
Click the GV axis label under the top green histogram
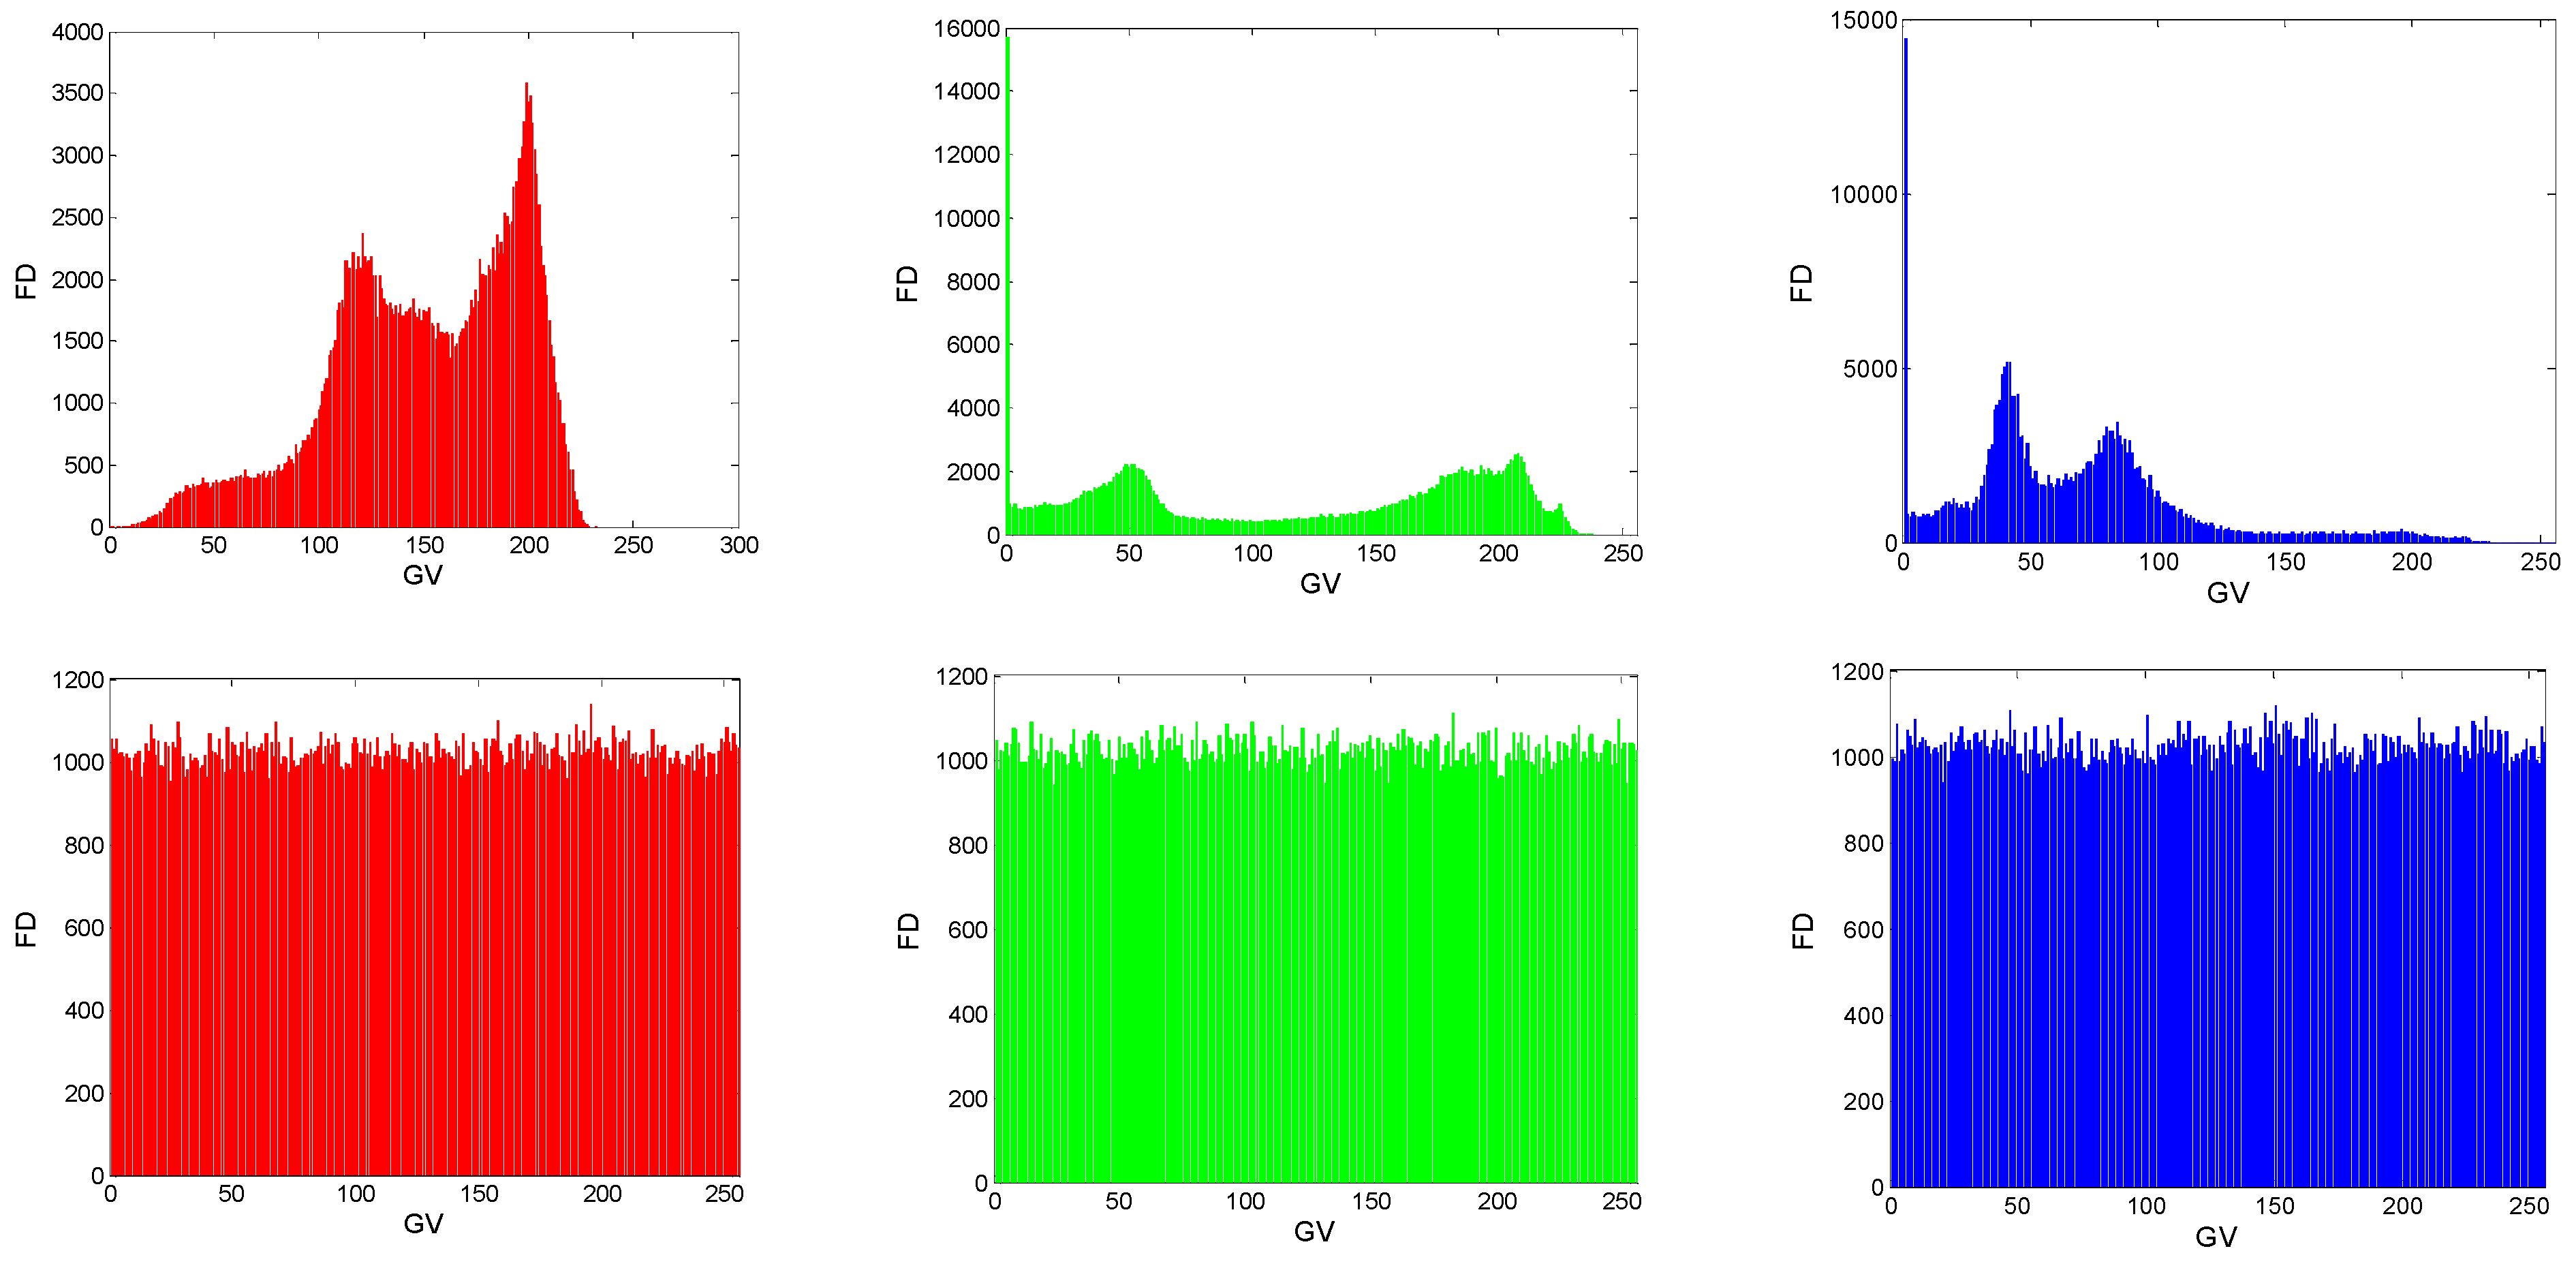point(1320,584)
